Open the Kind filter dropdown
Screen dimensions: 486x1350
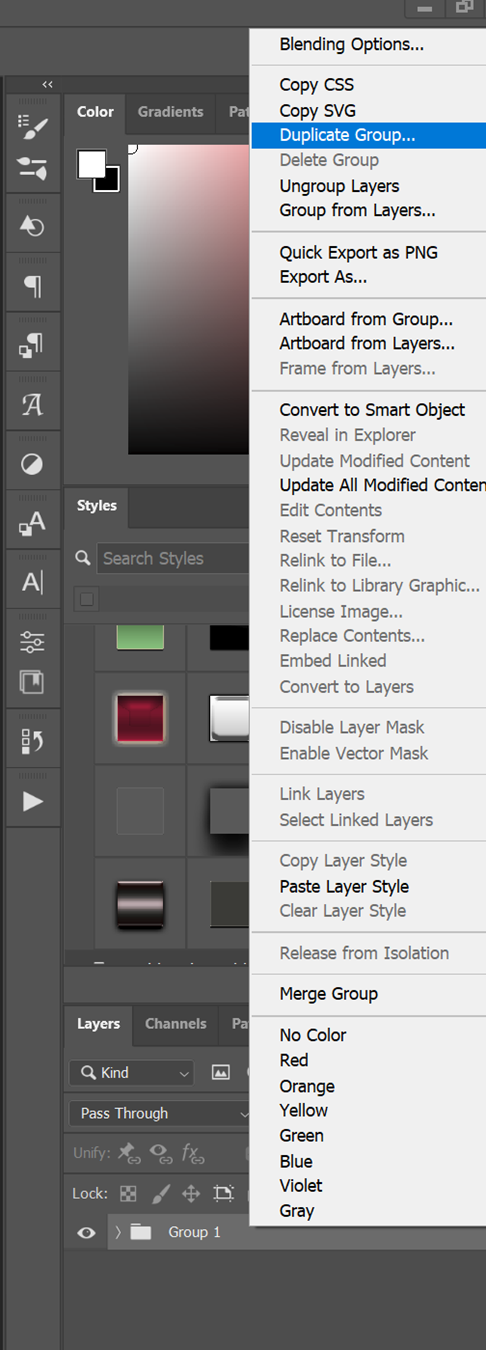pyautogui.click(x=131, y=1072)
